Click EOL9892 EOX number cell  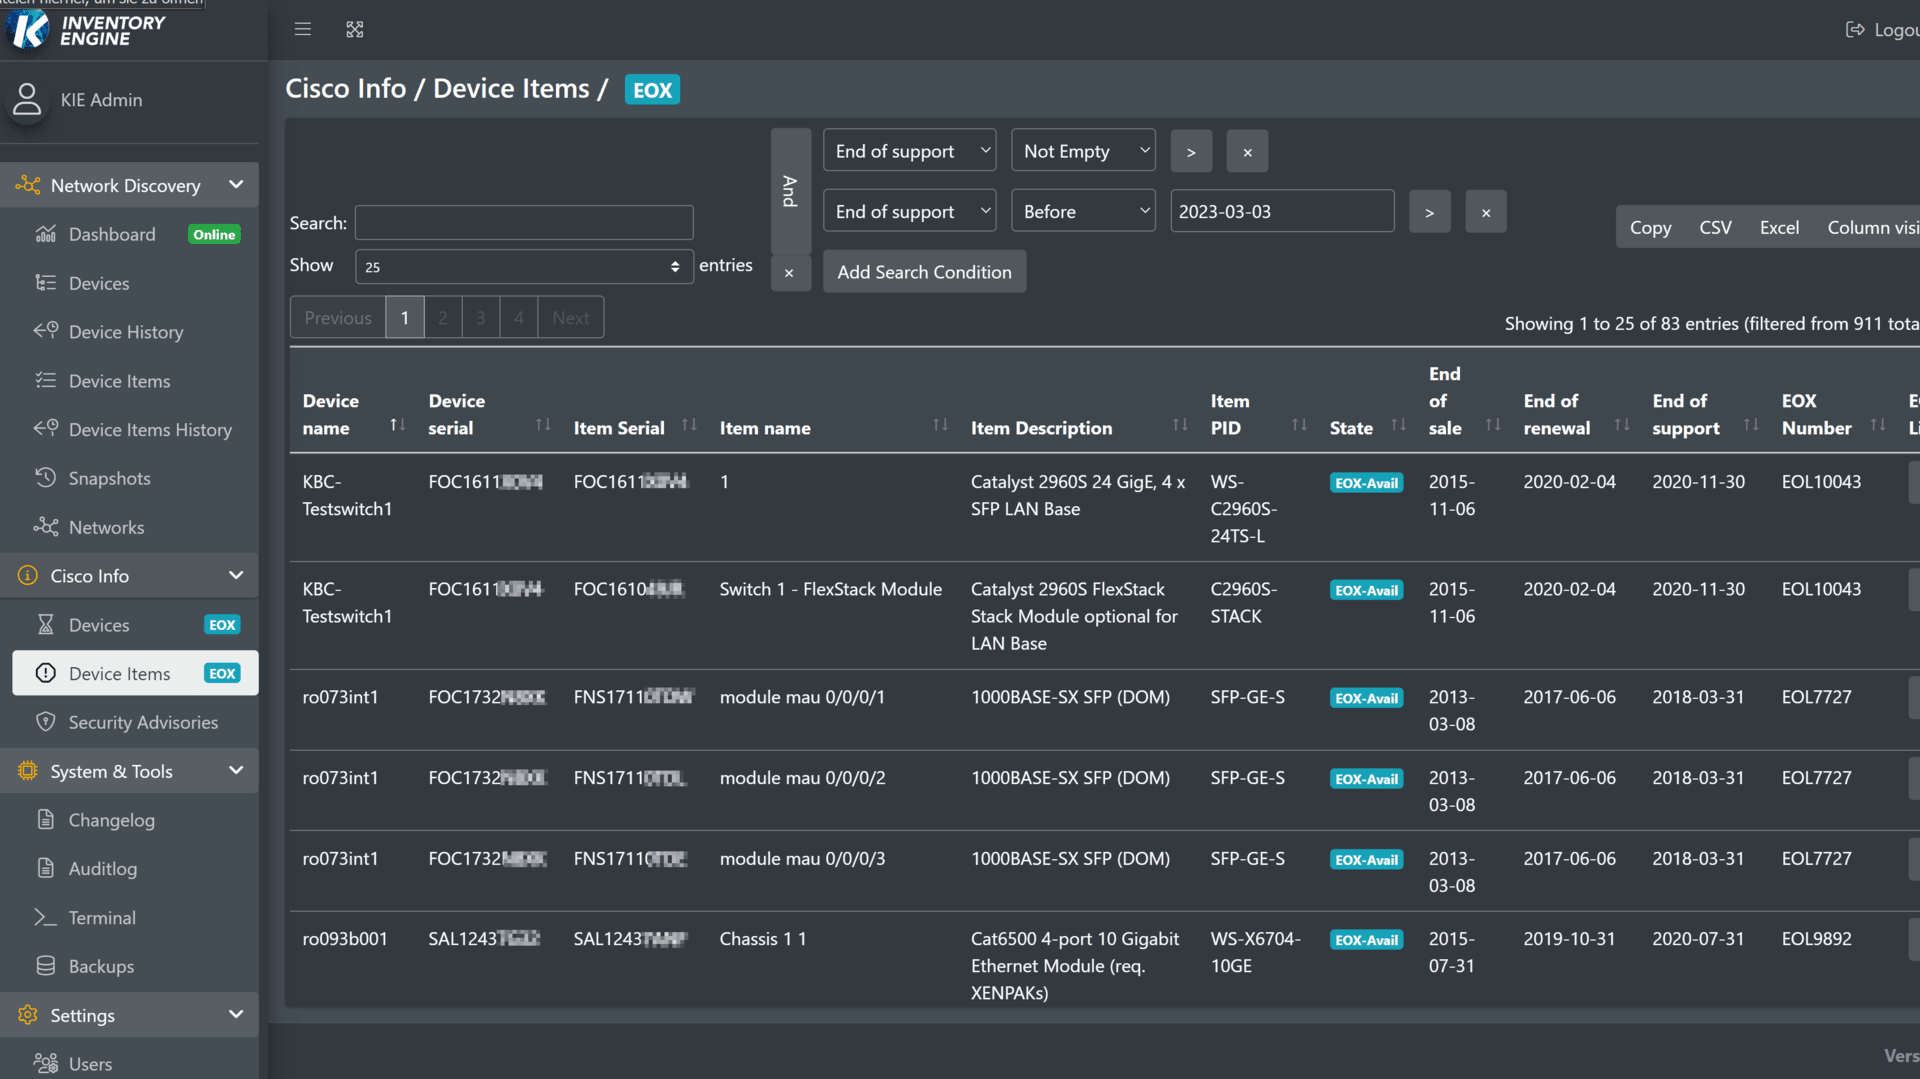tap(1816, 938)
